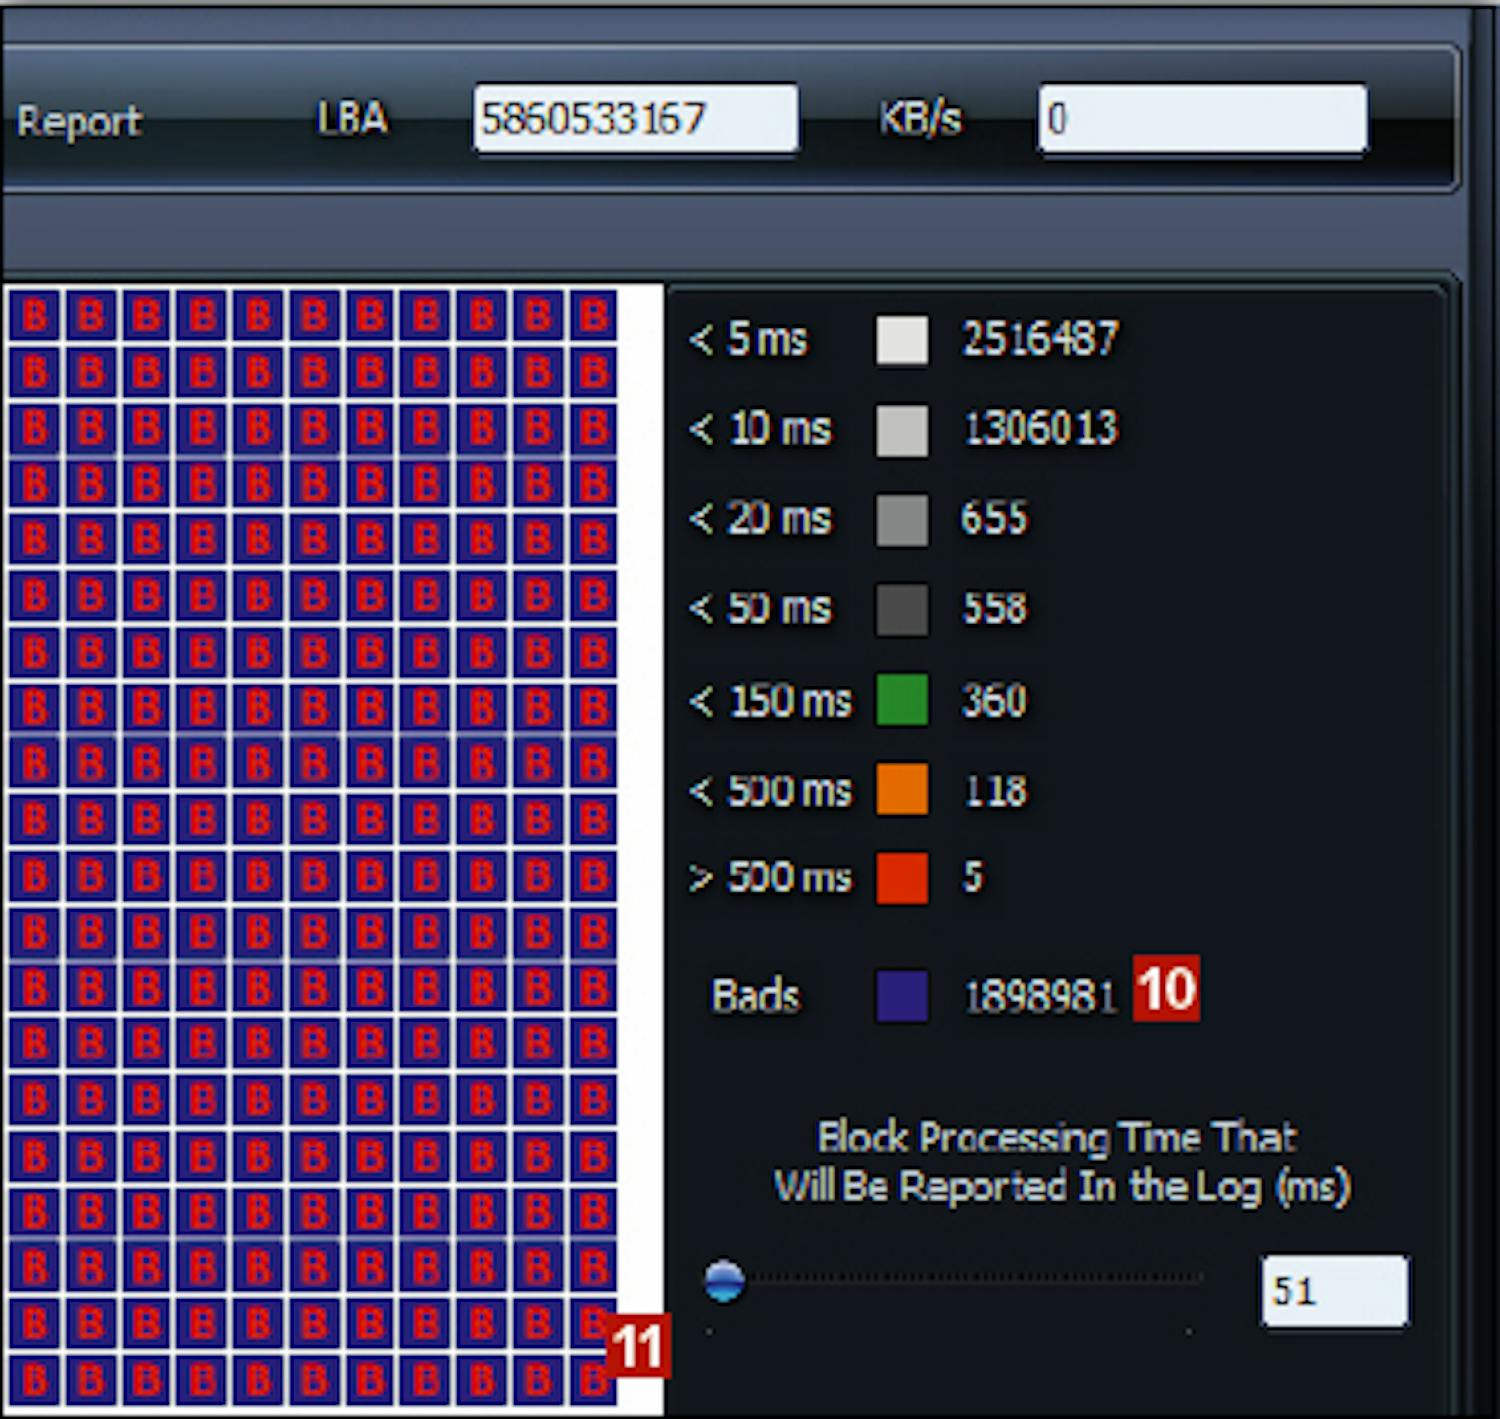The image size is (1500, 1419).
Task: Click the KB/s speed field
Action: 1202,119
